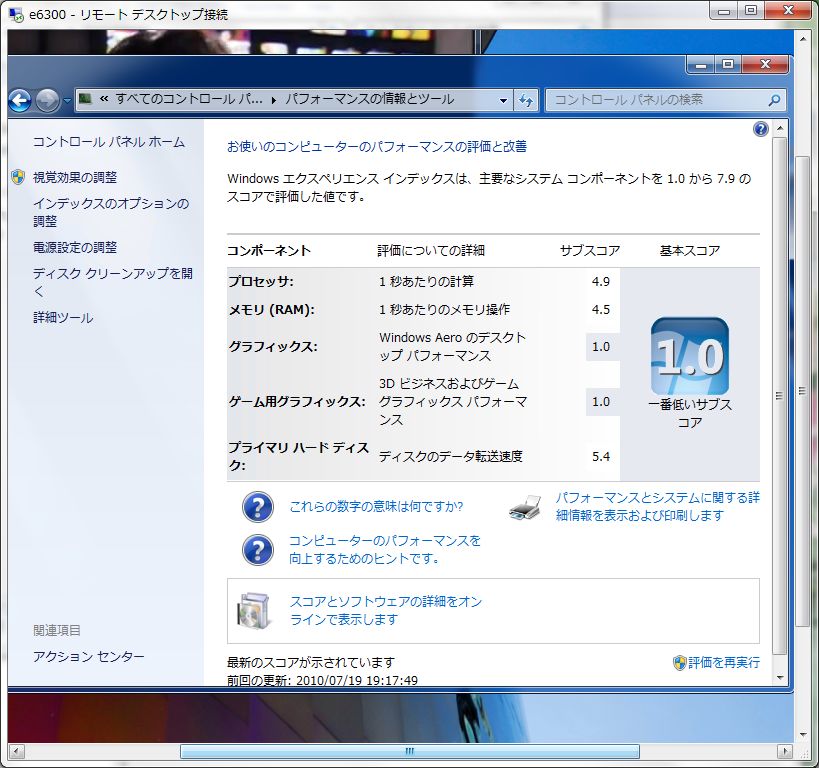Screen dimensions: 819x768
Task: Expand the address bar history dropdown
Action: (503, 100)
